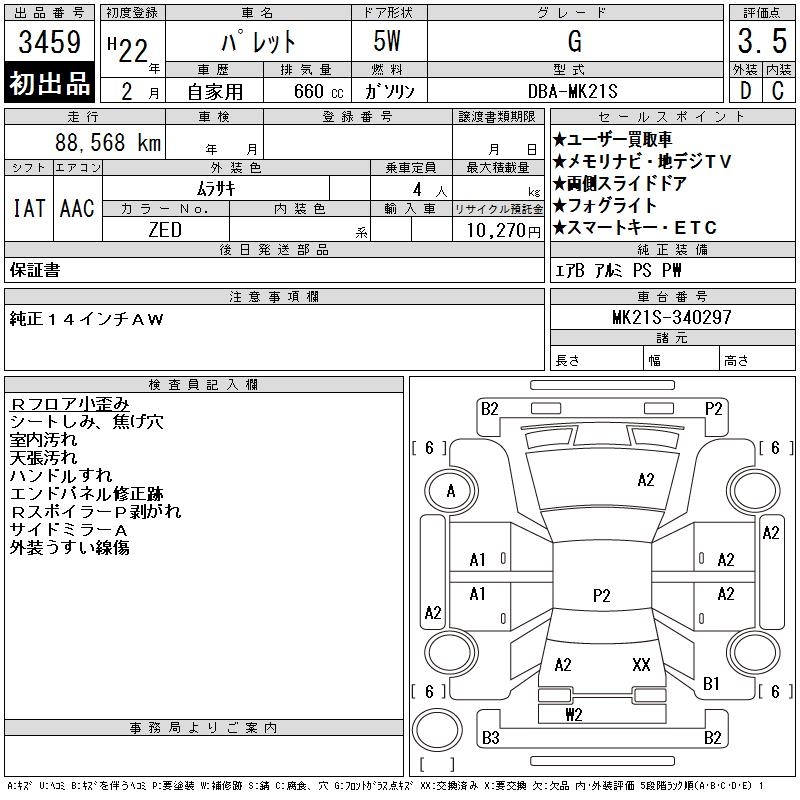Click the 保証書 entry

35,270
